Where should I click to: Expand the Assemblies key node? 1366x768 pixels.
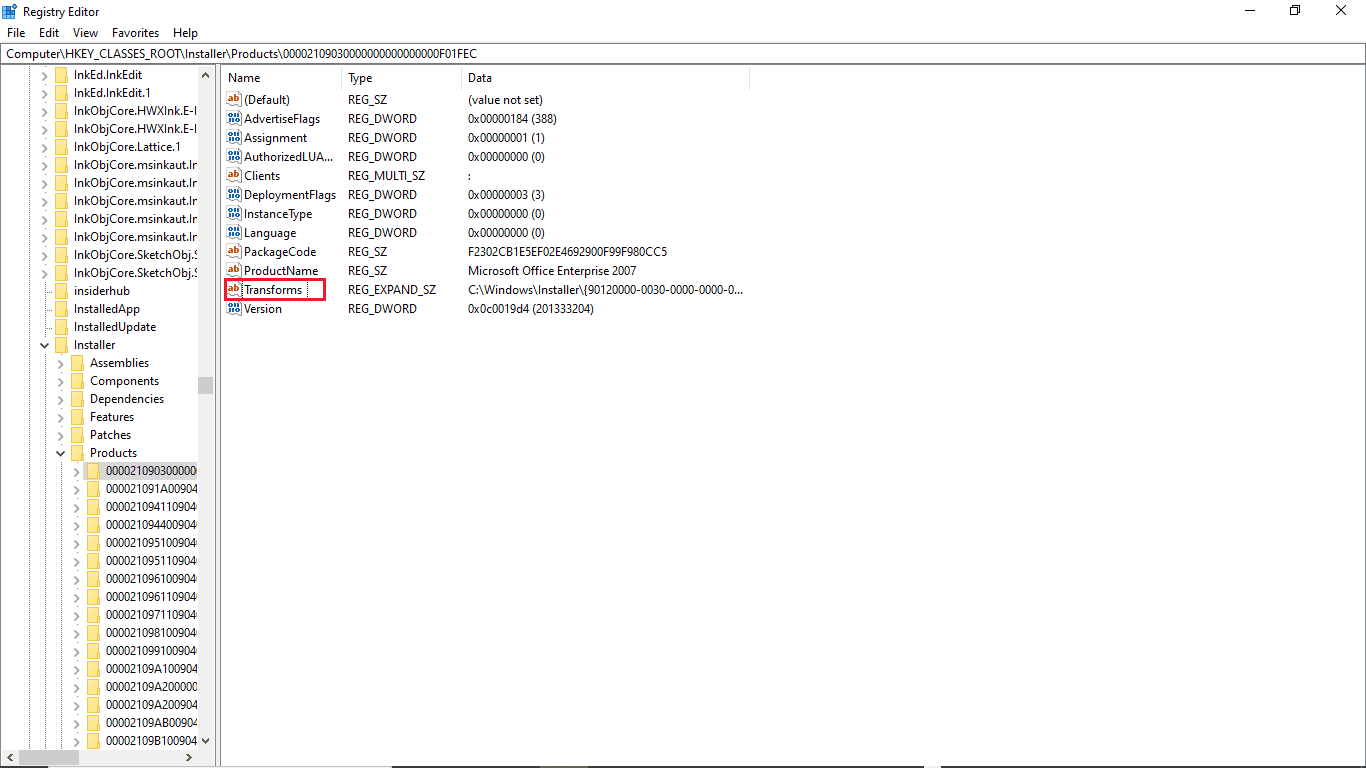pos(60,363)
